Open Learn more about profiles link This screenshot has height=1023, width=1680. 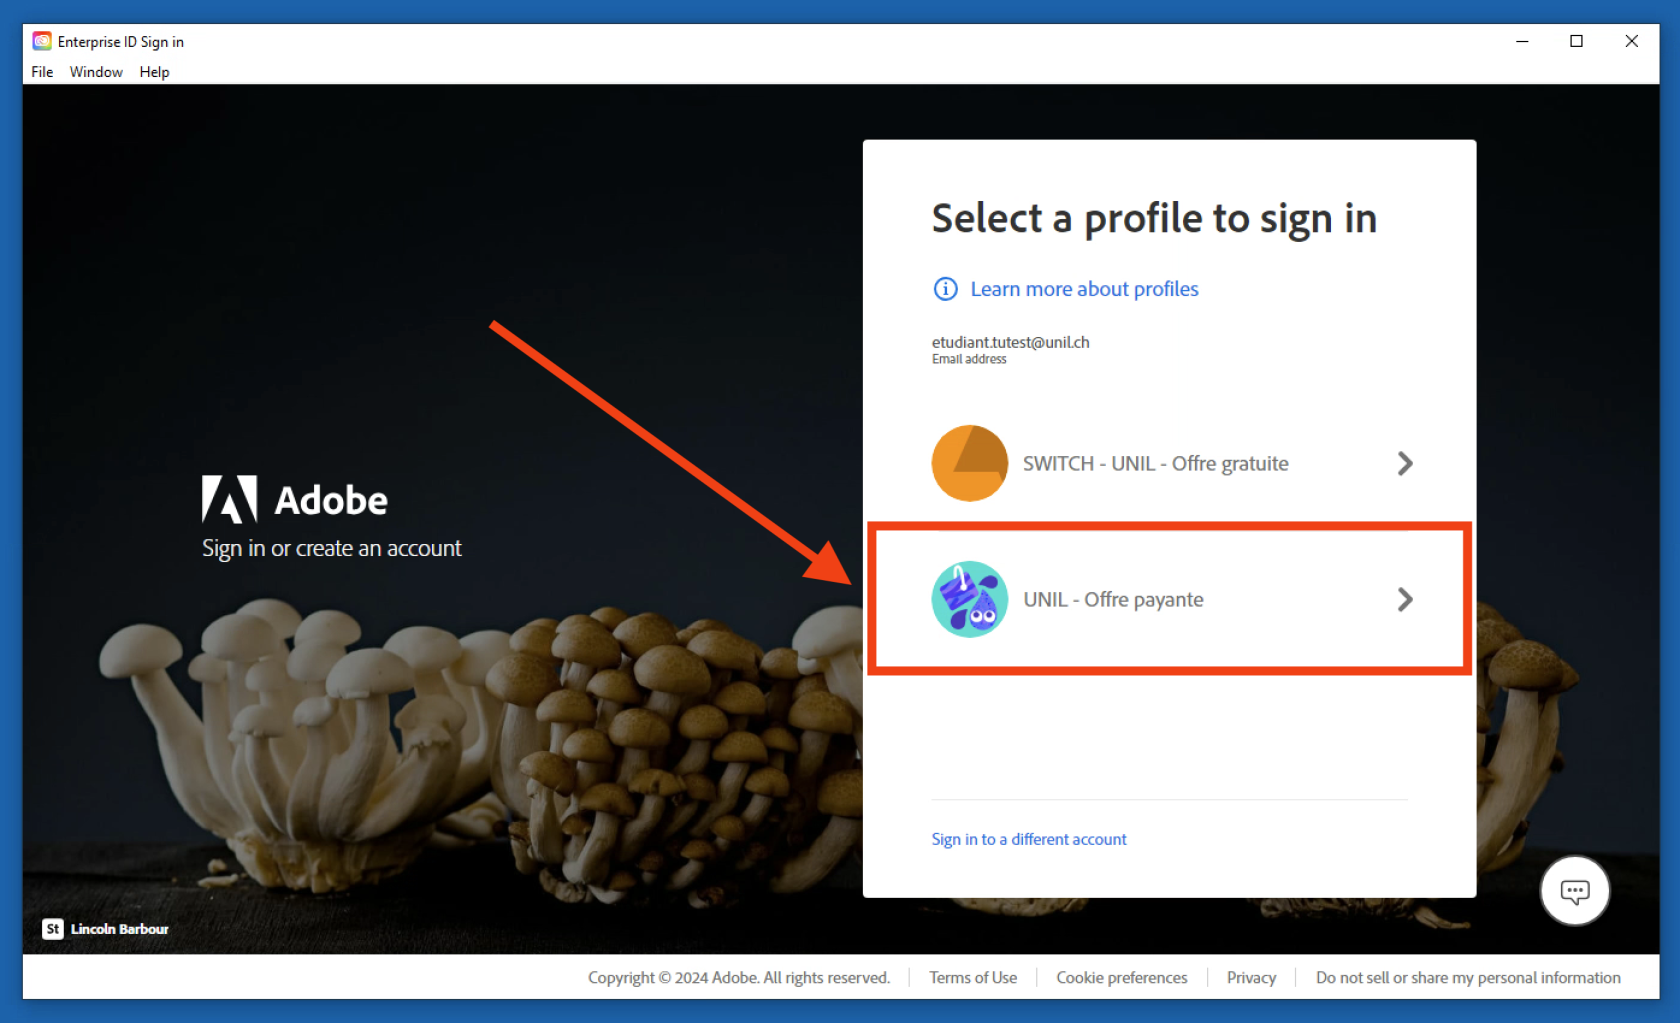point(1084,289)
